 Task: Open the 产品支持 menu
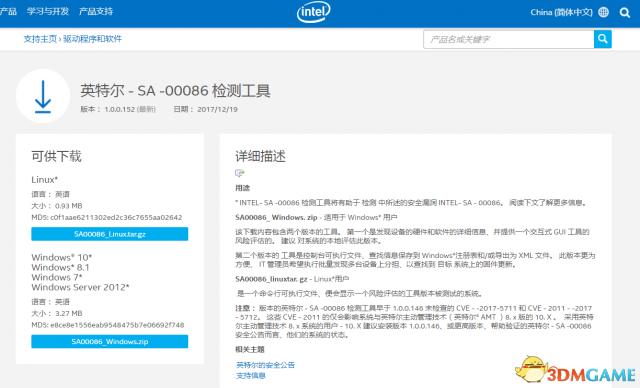click(96, 11)
